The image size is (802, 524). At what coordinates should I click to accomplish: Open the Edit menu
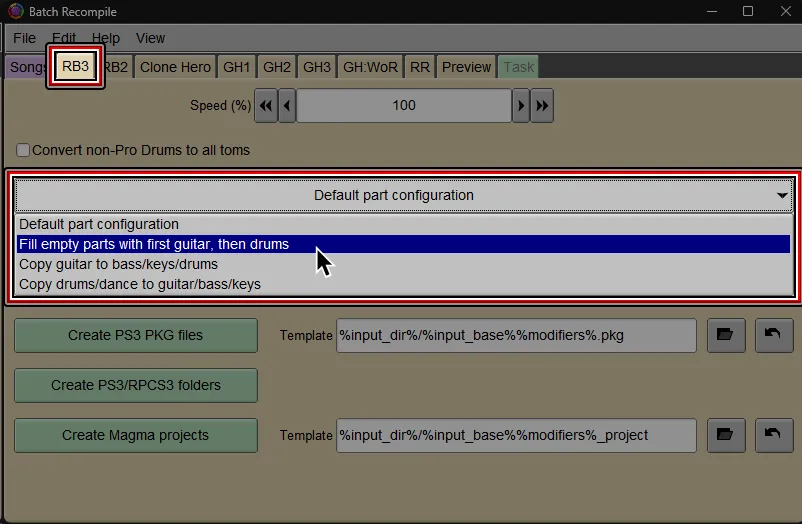coord(64,38)
